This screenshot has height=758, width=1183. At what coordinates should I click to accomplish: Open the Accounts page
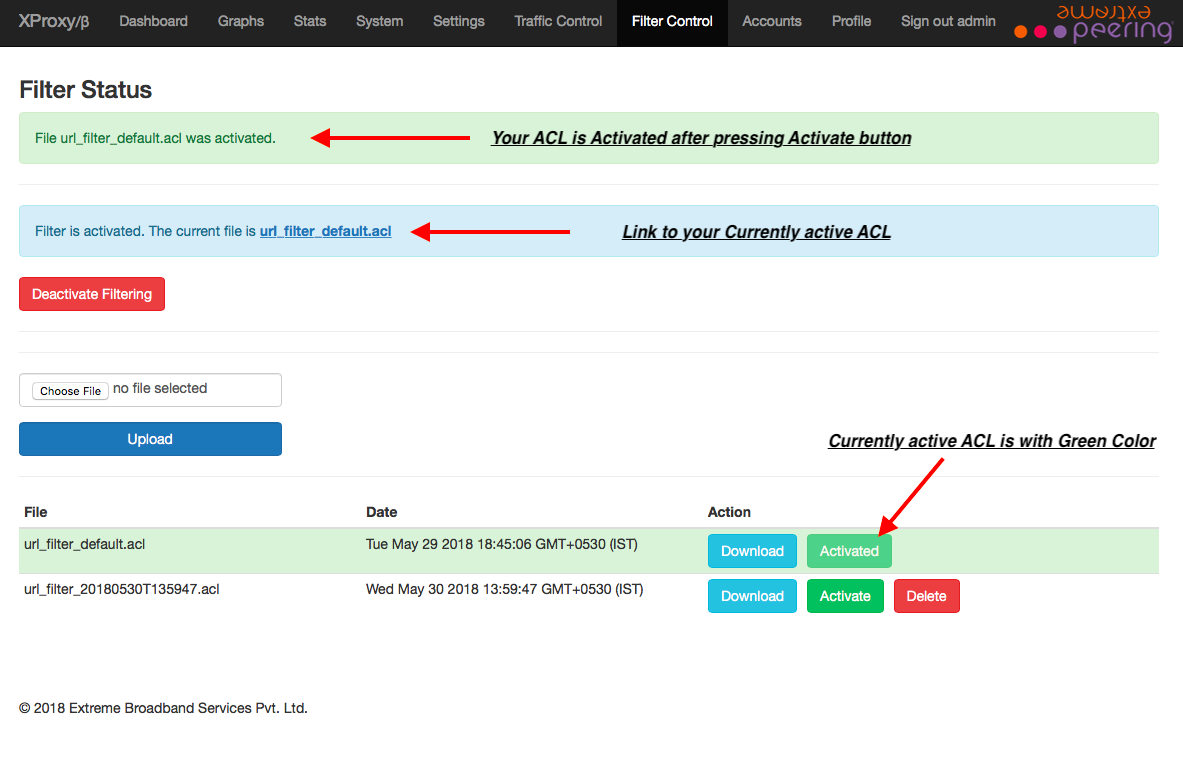coord(771,21)
